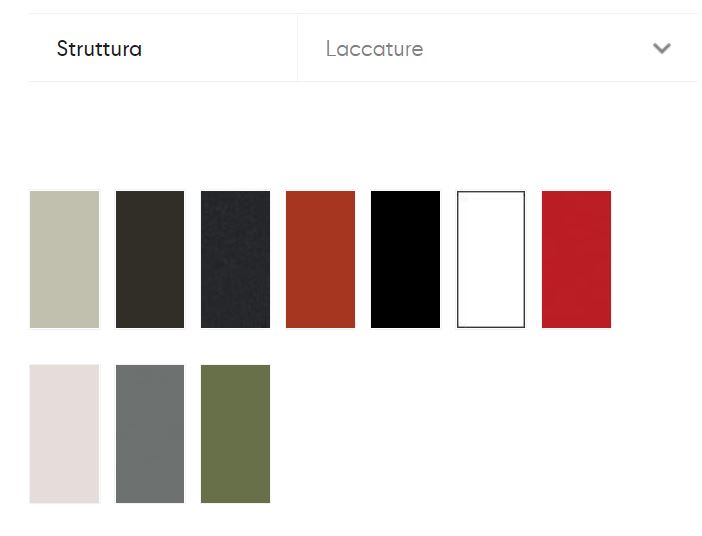
Task: Open the Laccature finish selector
Action: 497,48
